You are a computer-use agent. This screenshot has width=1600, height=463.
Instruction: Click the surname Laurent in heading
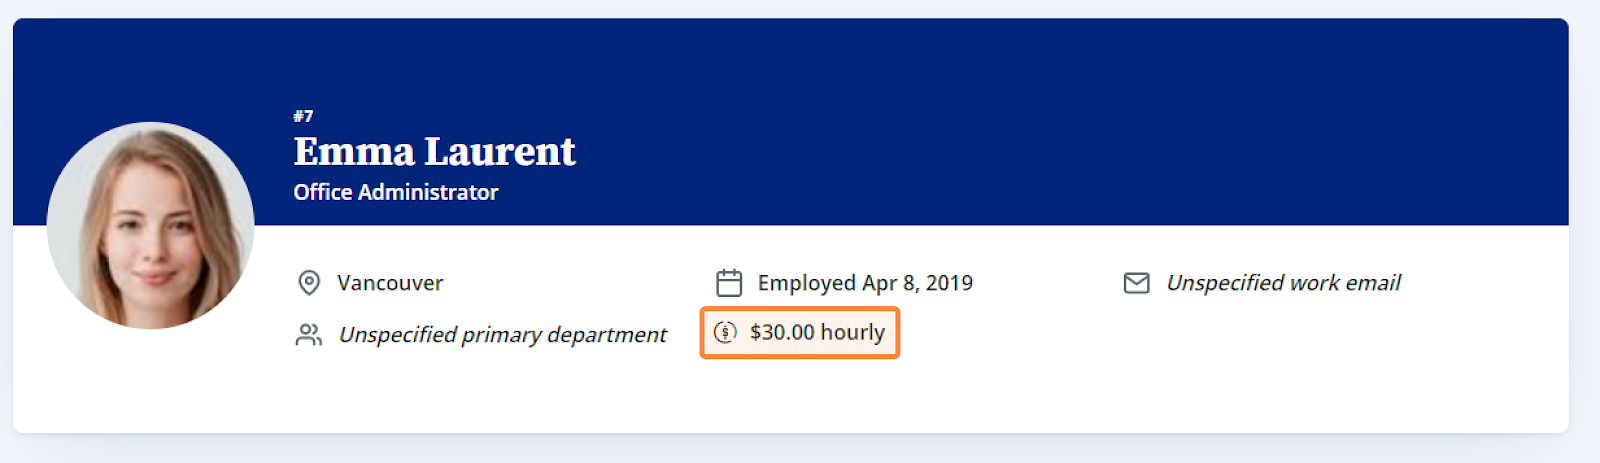(500, 152)
